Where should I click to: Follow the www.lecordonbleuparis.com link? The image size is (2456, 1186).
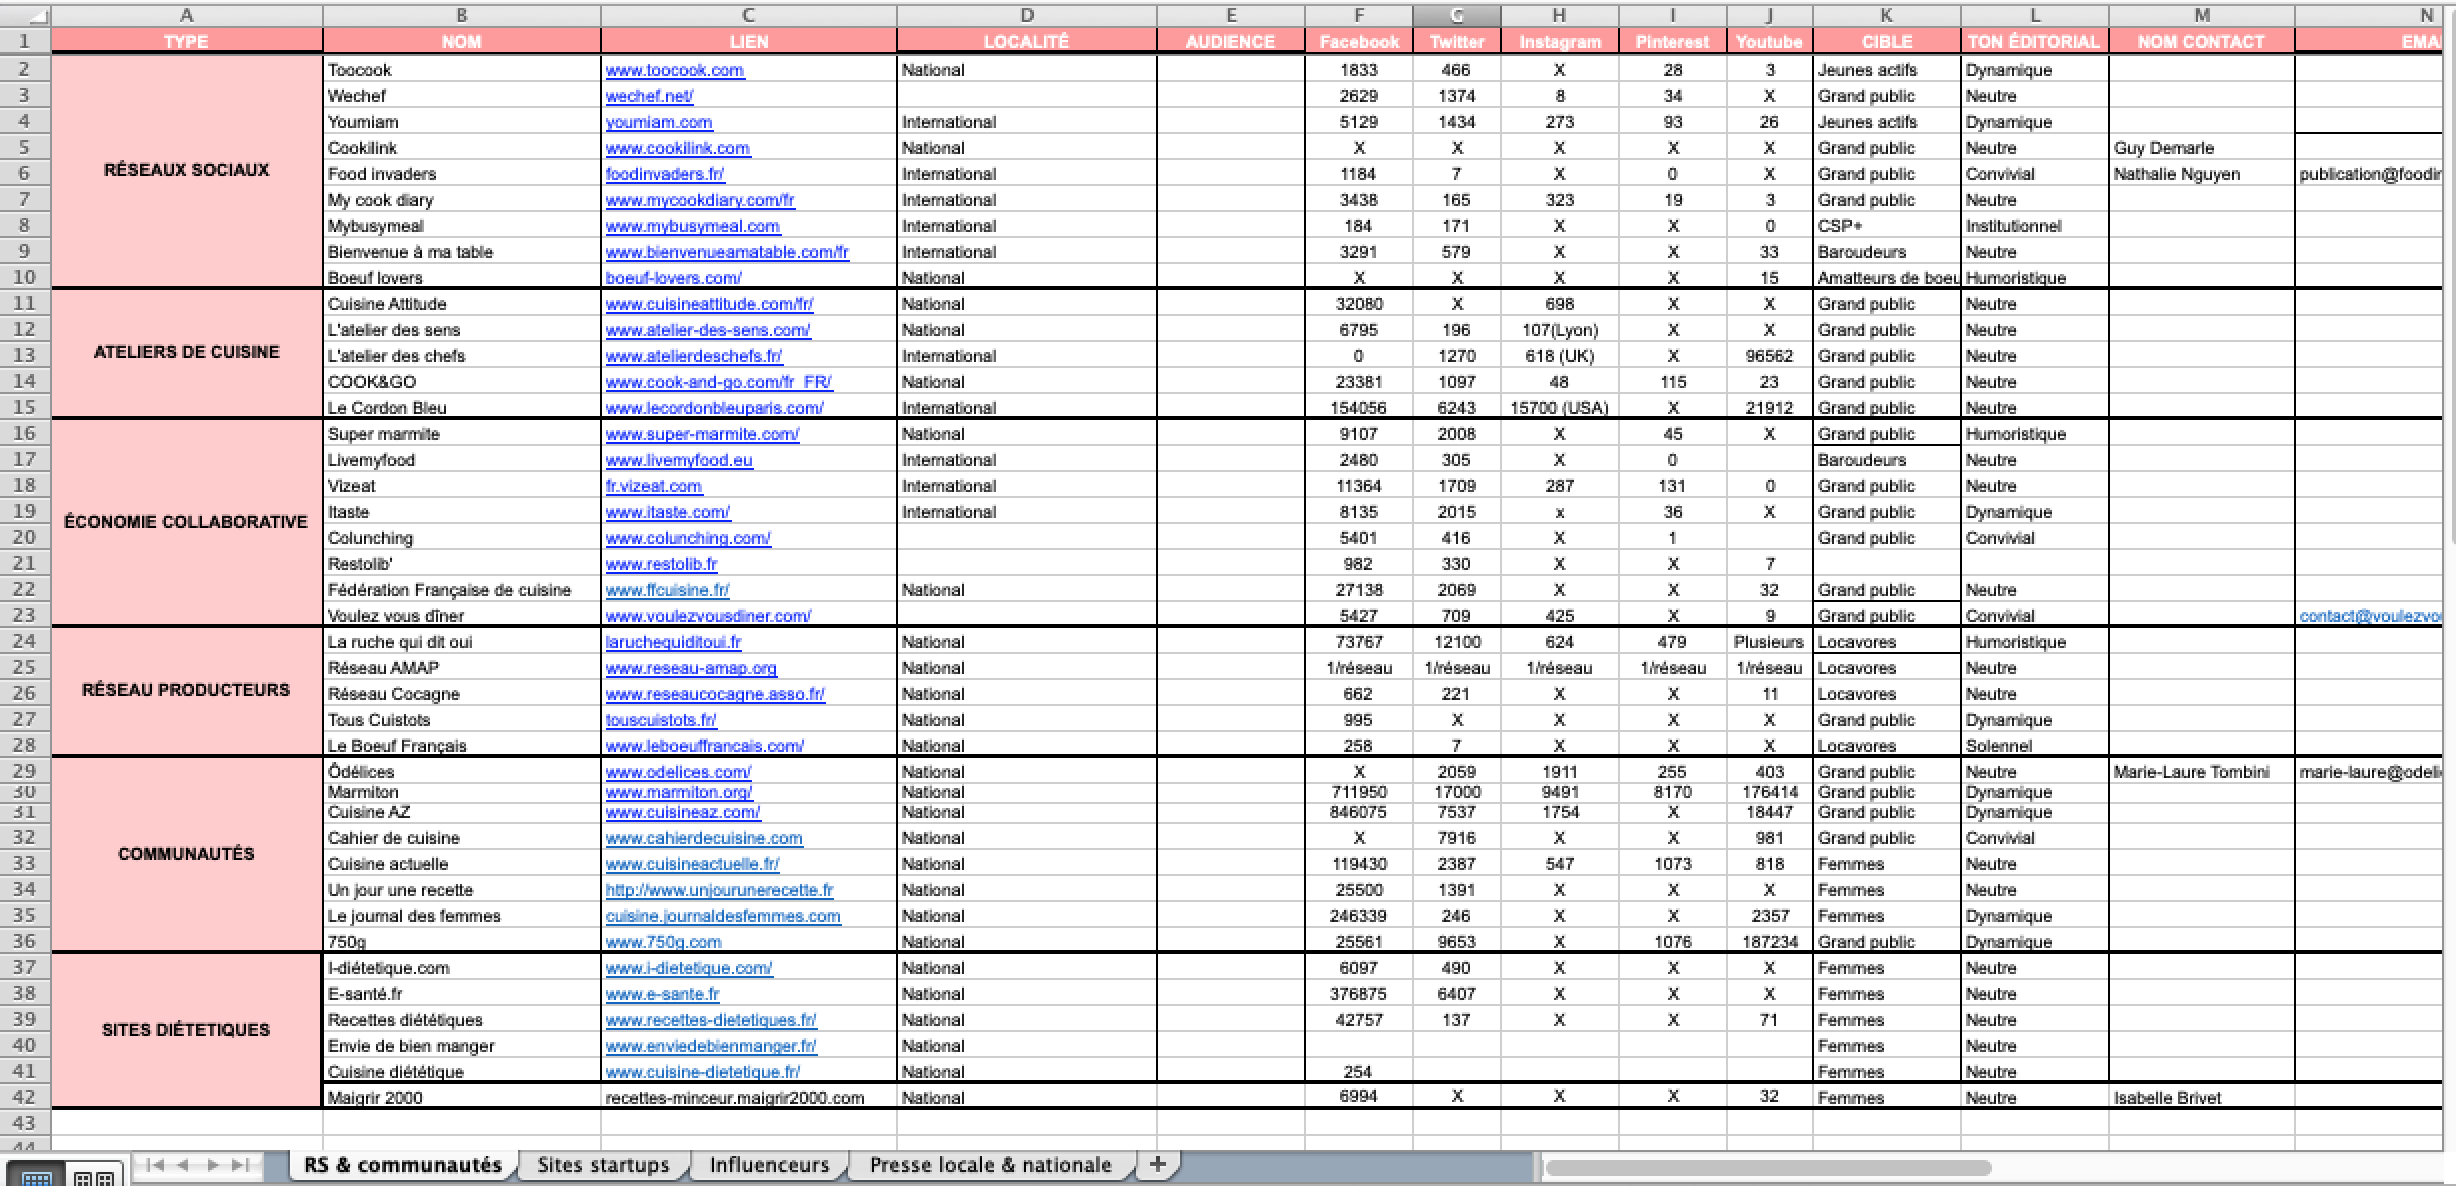pos(715,408)
